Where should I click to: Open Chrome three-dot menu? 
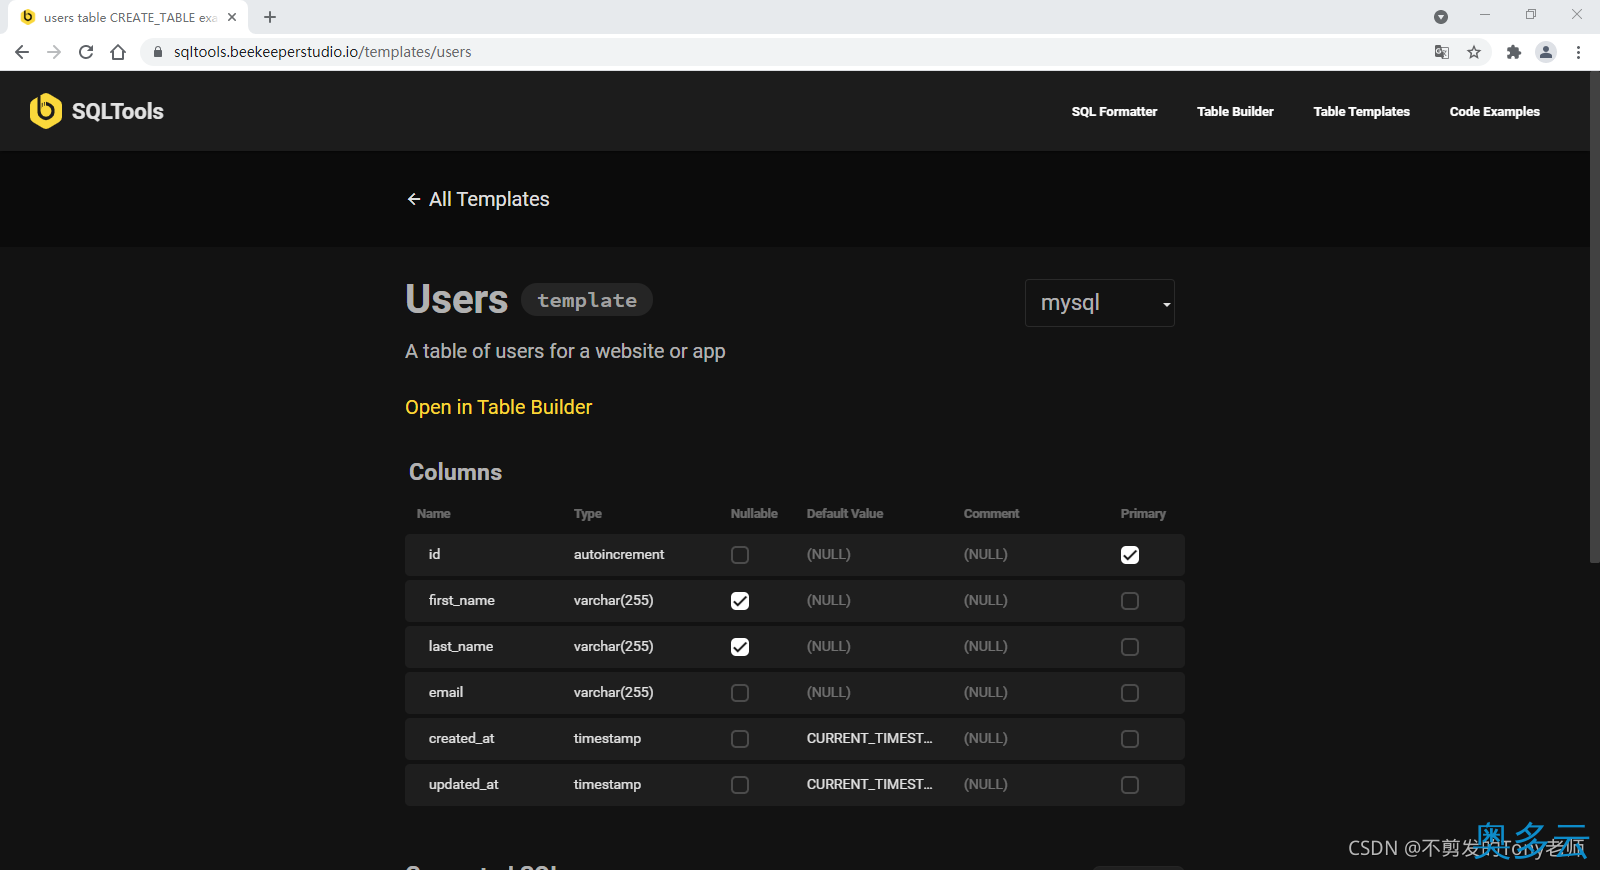1578,52
